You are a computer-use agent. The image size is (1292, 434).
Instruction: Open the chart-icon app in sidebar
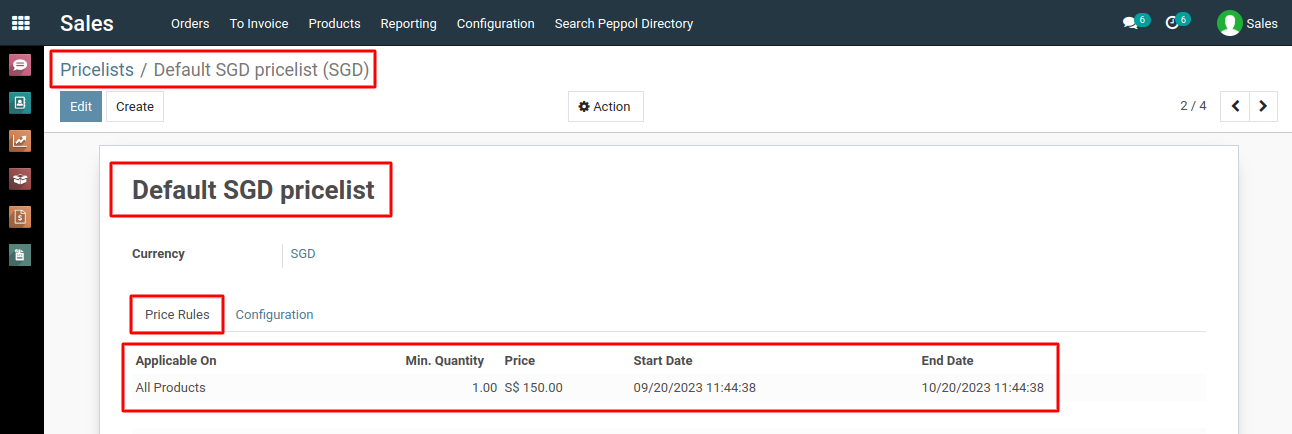click(20, 141)
